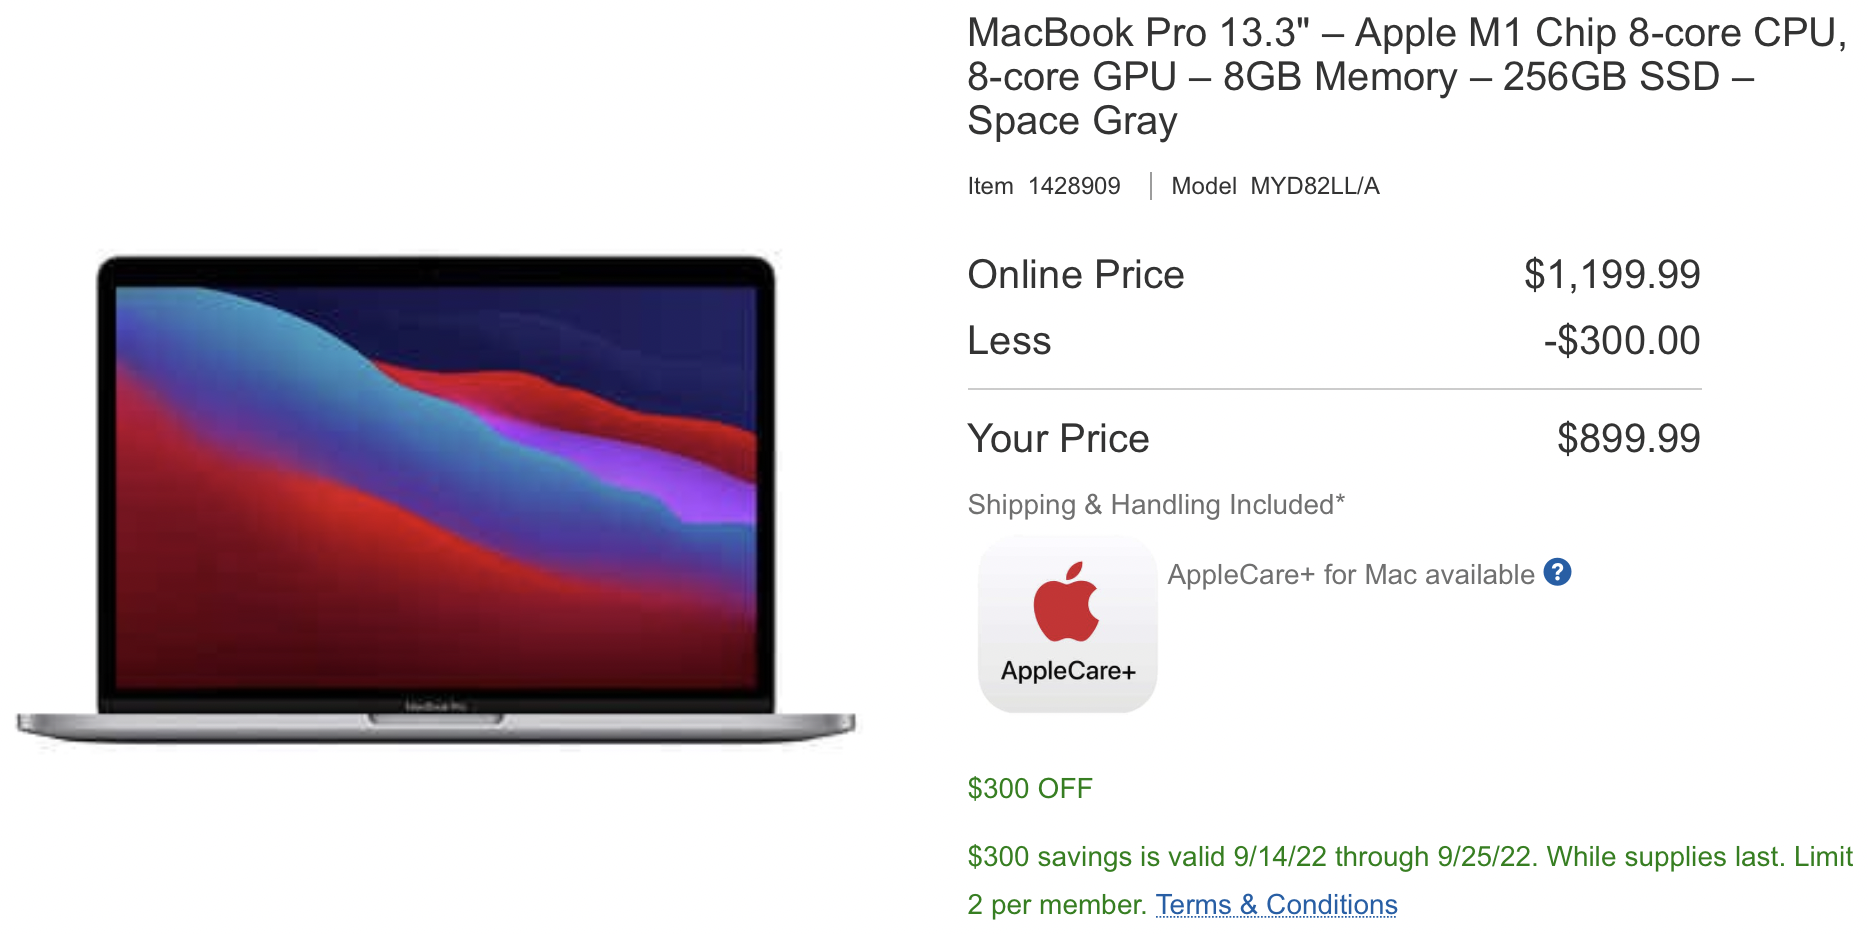This screenshot has width=1868, height=934.
Task: Click the $300 savings validity notice
Action: (x=1410, y=880)
